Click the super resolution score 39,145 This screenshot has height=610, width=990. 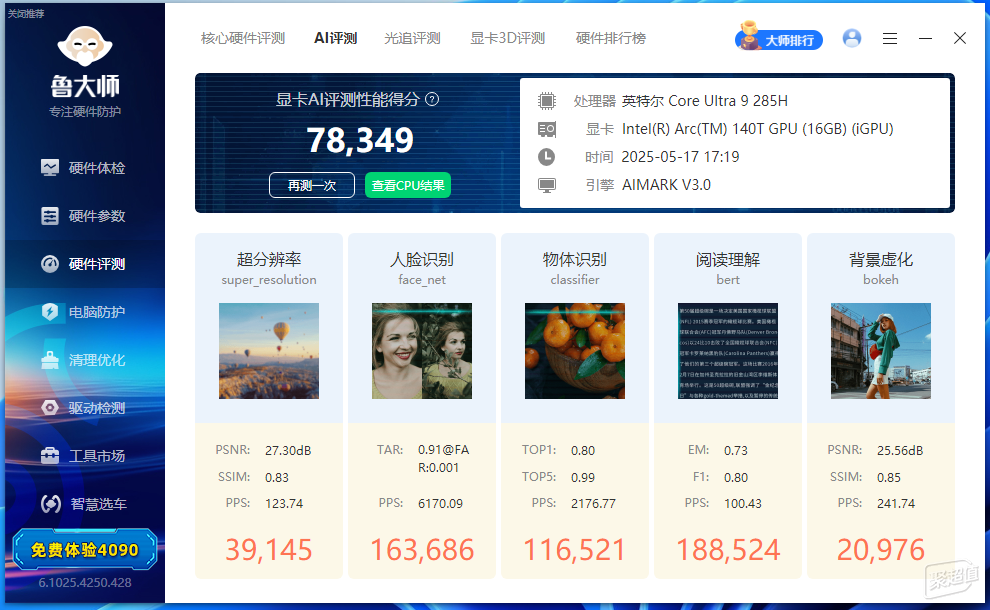269,550
